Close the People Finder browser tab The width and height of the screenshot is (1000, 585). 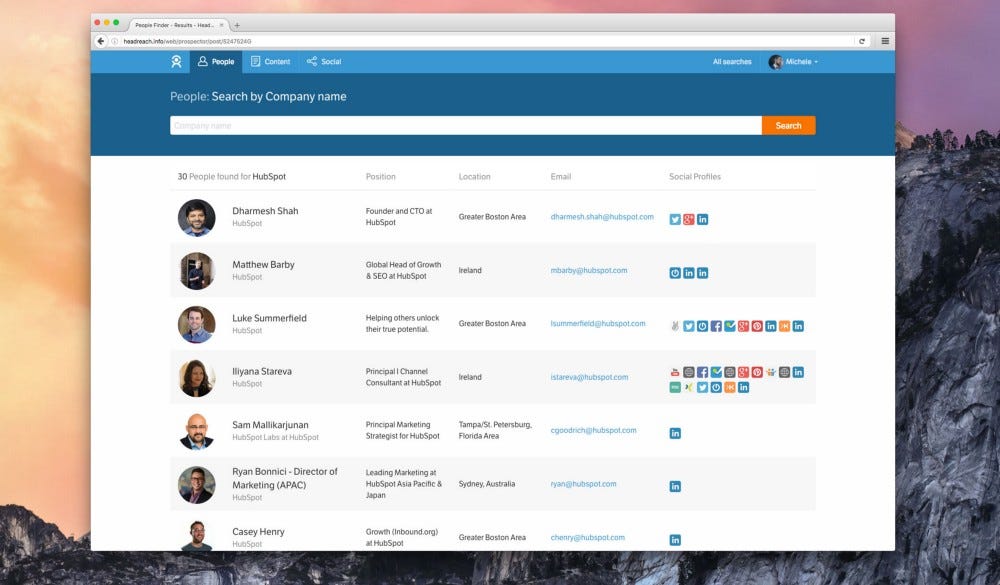tap(221, 25)
